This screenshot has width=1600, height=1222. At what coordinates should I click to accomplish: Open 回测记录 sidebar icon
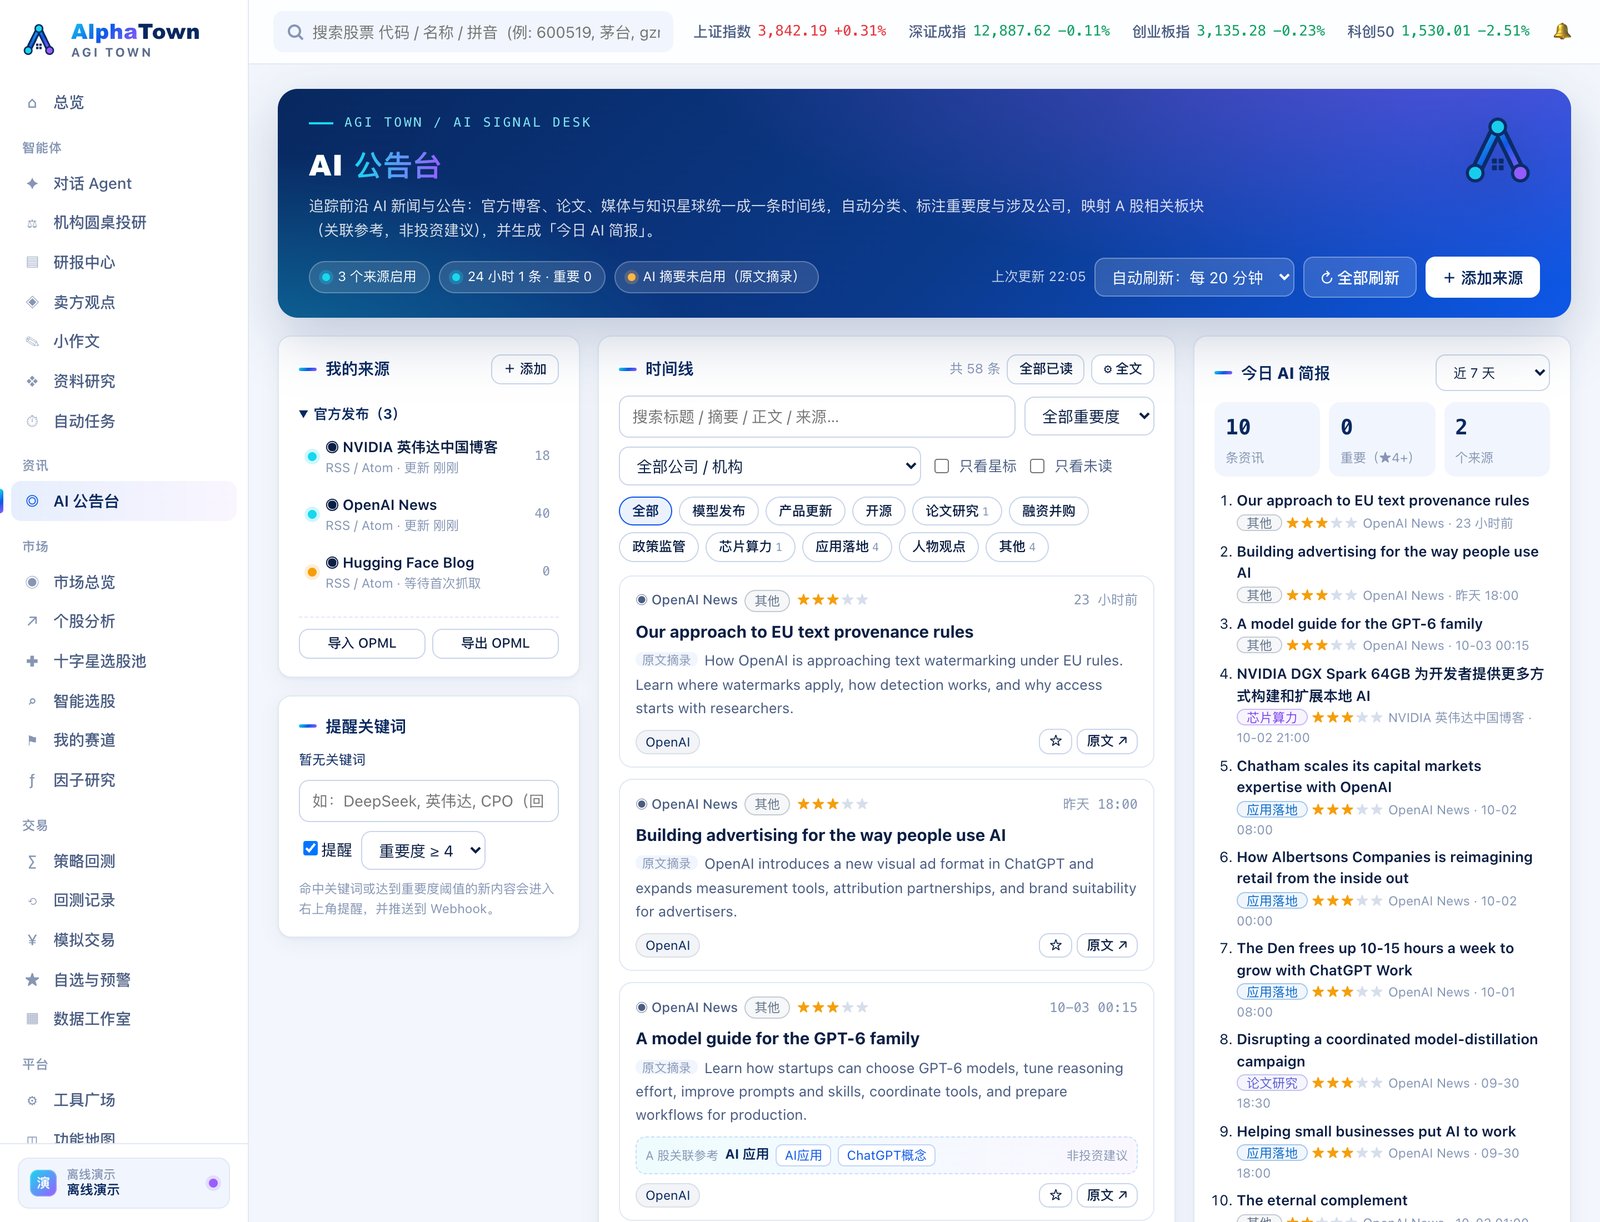click(x=32, y=900)
